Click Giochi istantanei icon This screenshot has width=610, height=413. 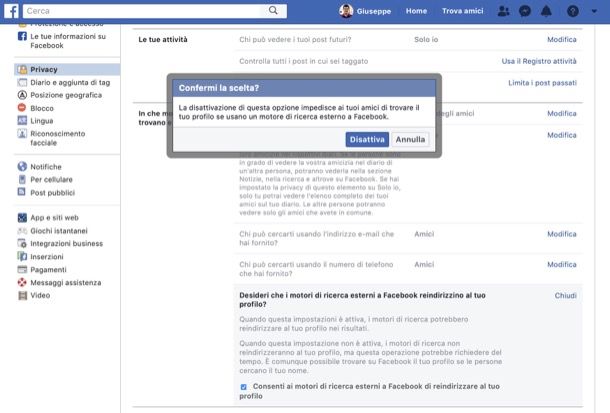click(x=22, y=231)
